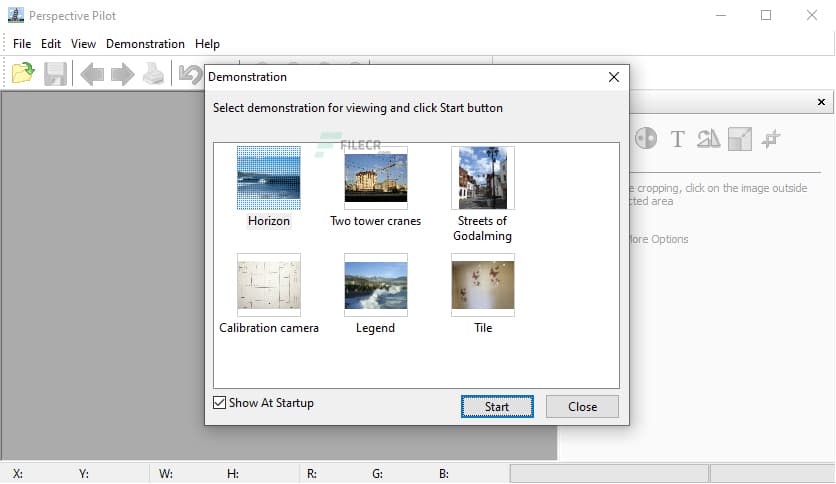
Task: Open the Demonstration menu
Action: (145, 44)
